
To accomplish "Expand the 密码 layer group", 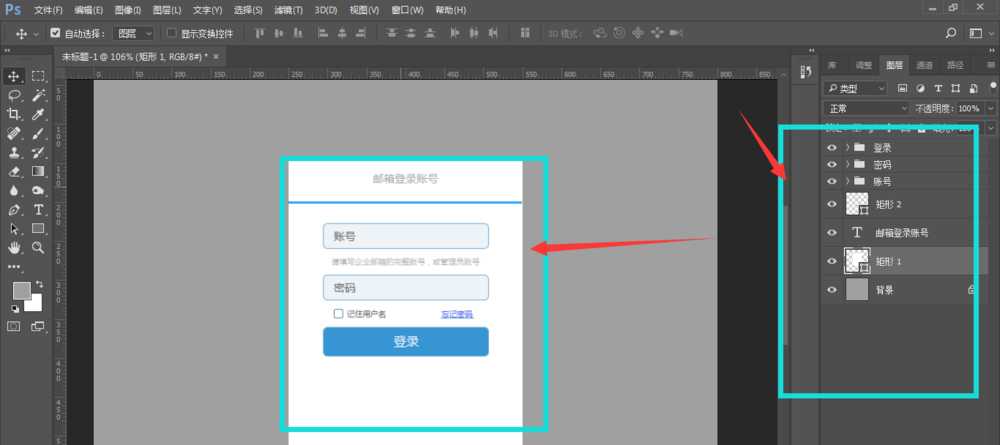I will click(847, 164).
